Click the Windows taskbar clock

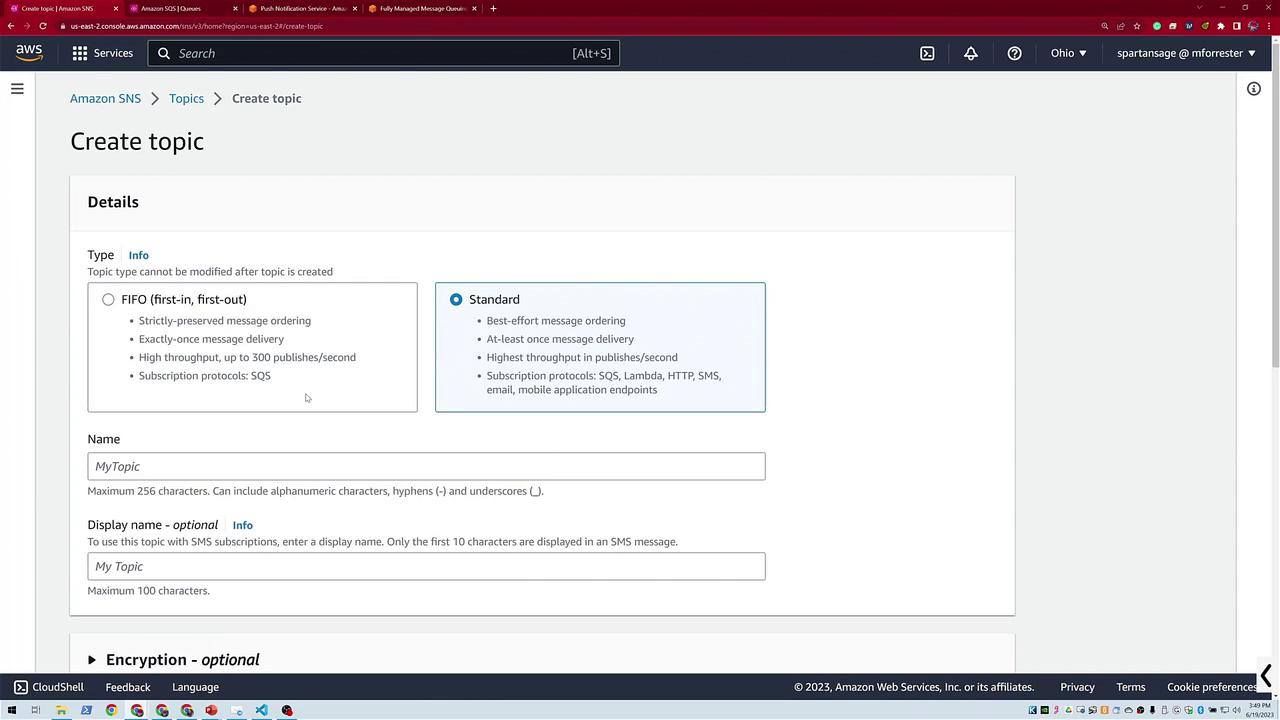click(1258, 711)
